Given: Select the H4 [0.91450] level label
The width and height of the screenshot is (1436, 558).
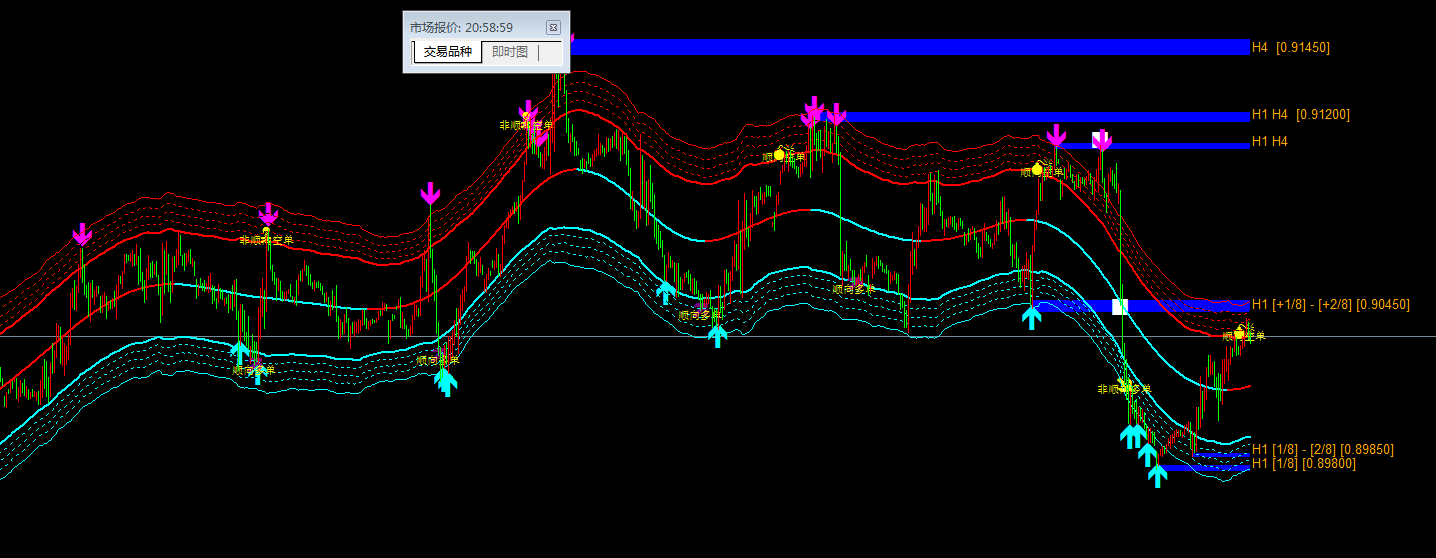Looking at the screenshot, I should pyautogui.click(x=1290, y=47).
